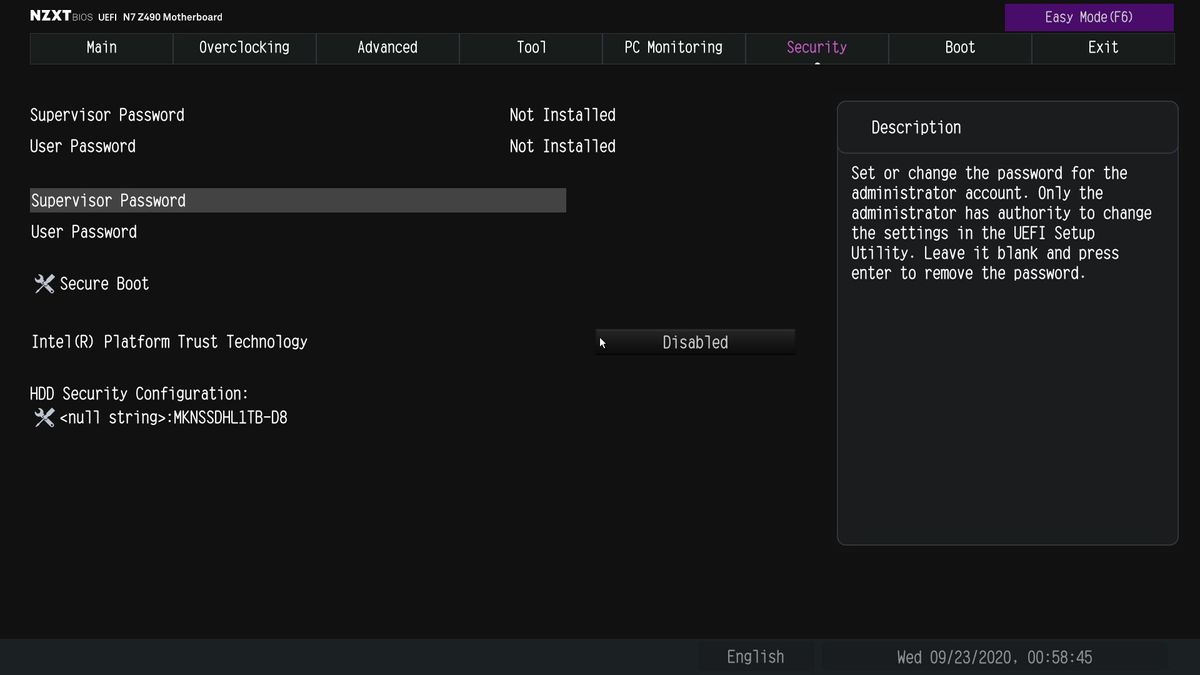Click the Intel(R) Platform Trust Technology label
The height and width of the screenshot is (675, 1200).
coord(169,342)
